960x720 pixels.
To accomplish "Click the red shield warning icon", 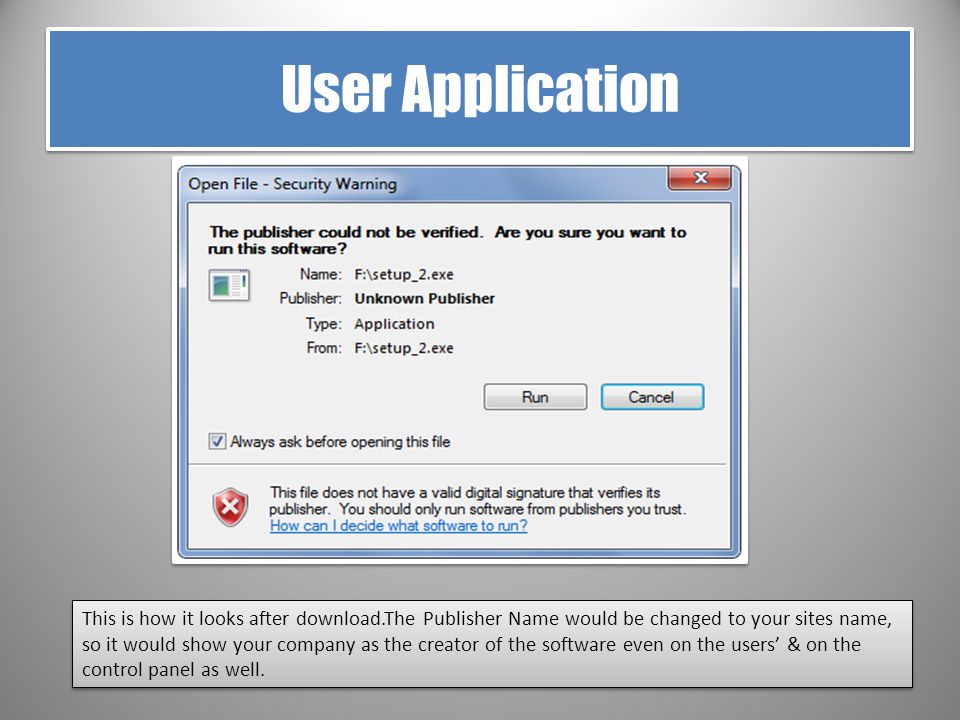I will click(x=230, y=506).
